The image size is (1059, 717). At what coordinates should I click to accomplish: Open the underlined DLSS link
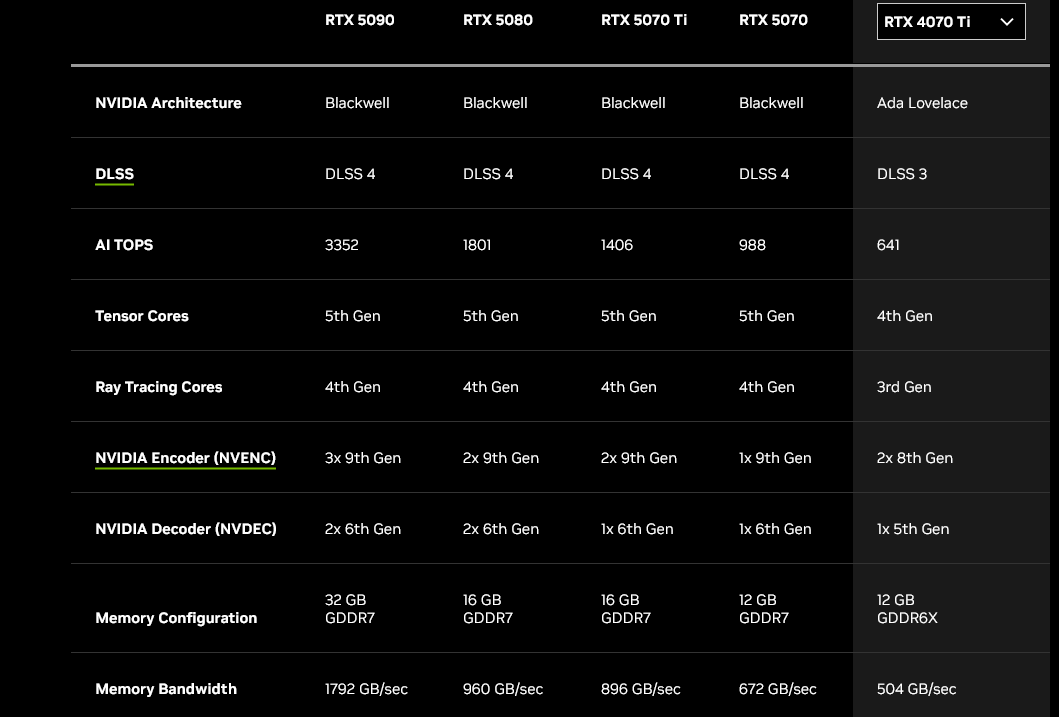point(114,174)
